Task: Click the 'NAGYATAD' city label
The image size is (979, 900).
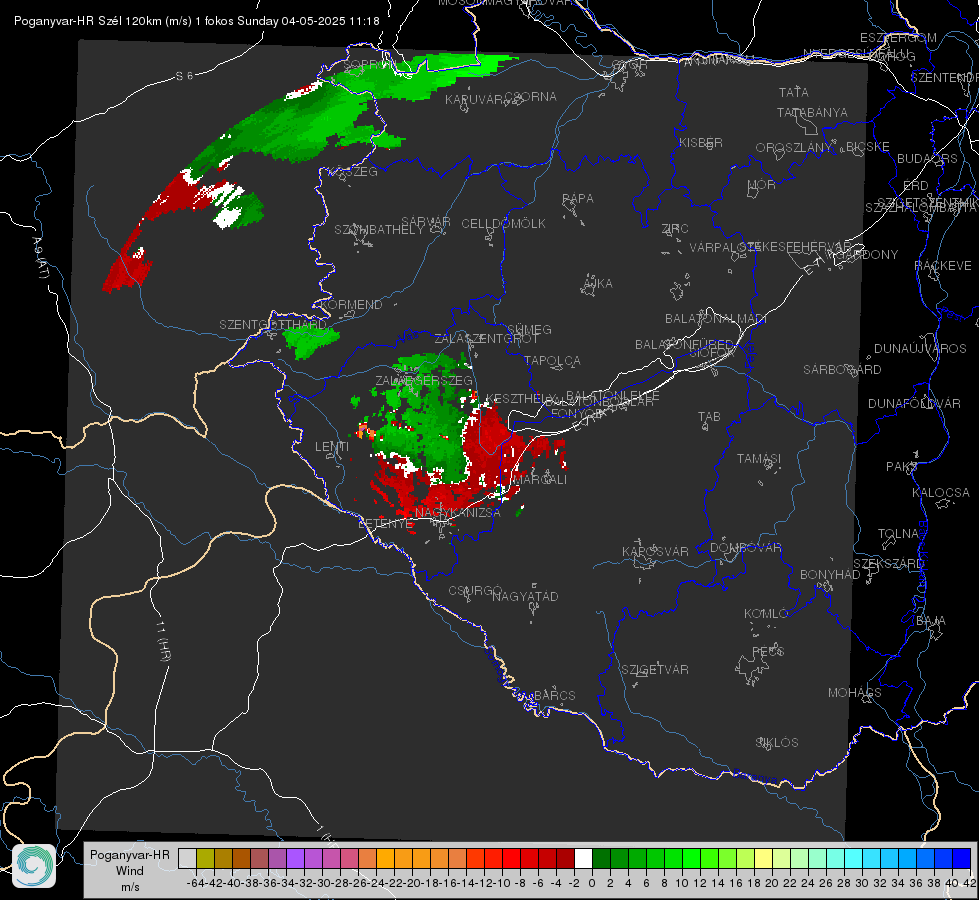Action: coord(525,596)
